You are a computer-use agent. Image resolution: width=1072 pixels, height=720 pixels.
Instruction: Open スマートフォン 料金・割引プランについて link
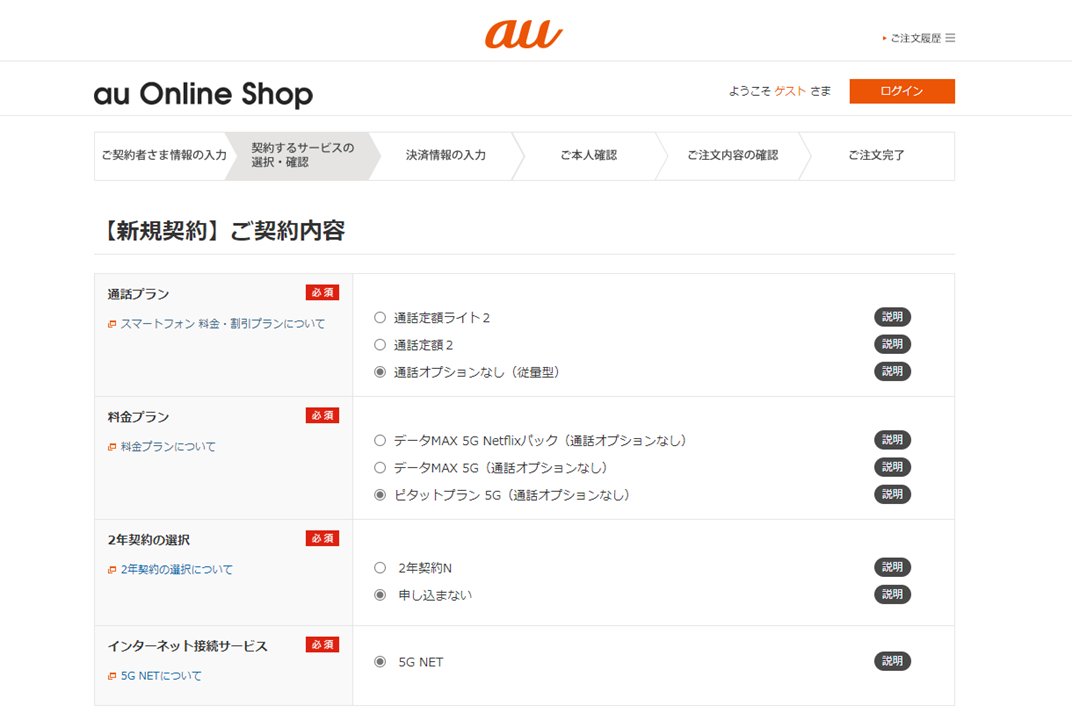pos(223,324)
